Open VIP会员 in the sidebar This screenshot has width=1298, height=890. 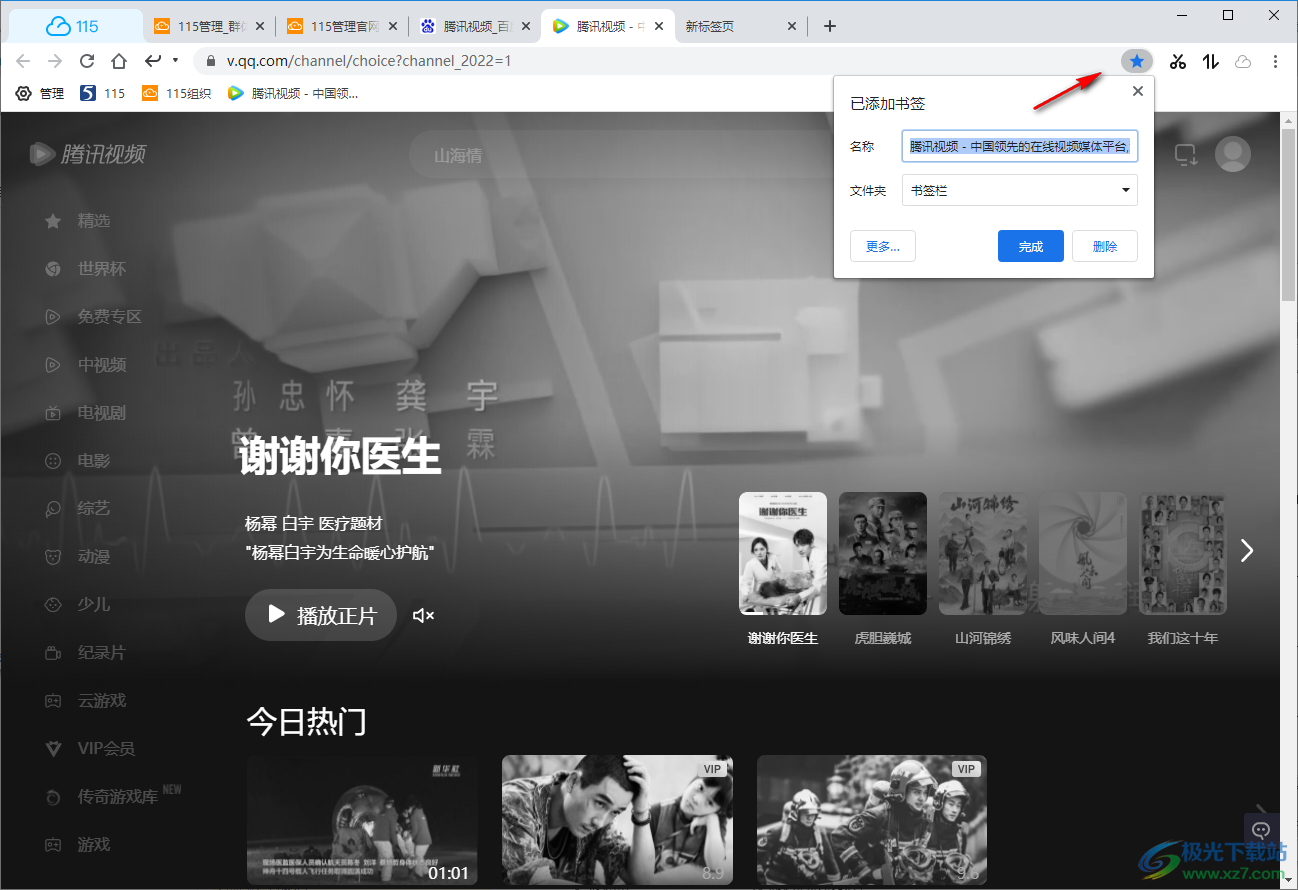point(90,748)
